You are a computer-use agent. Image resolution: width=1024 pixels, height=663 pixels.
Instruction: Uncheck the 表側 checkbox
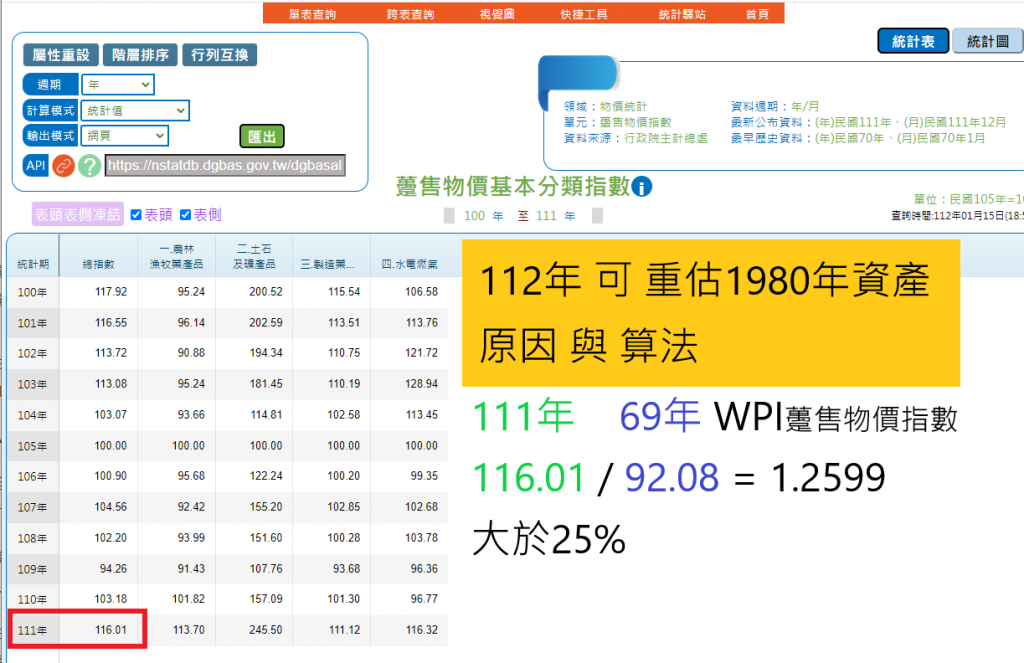point(187,213)
